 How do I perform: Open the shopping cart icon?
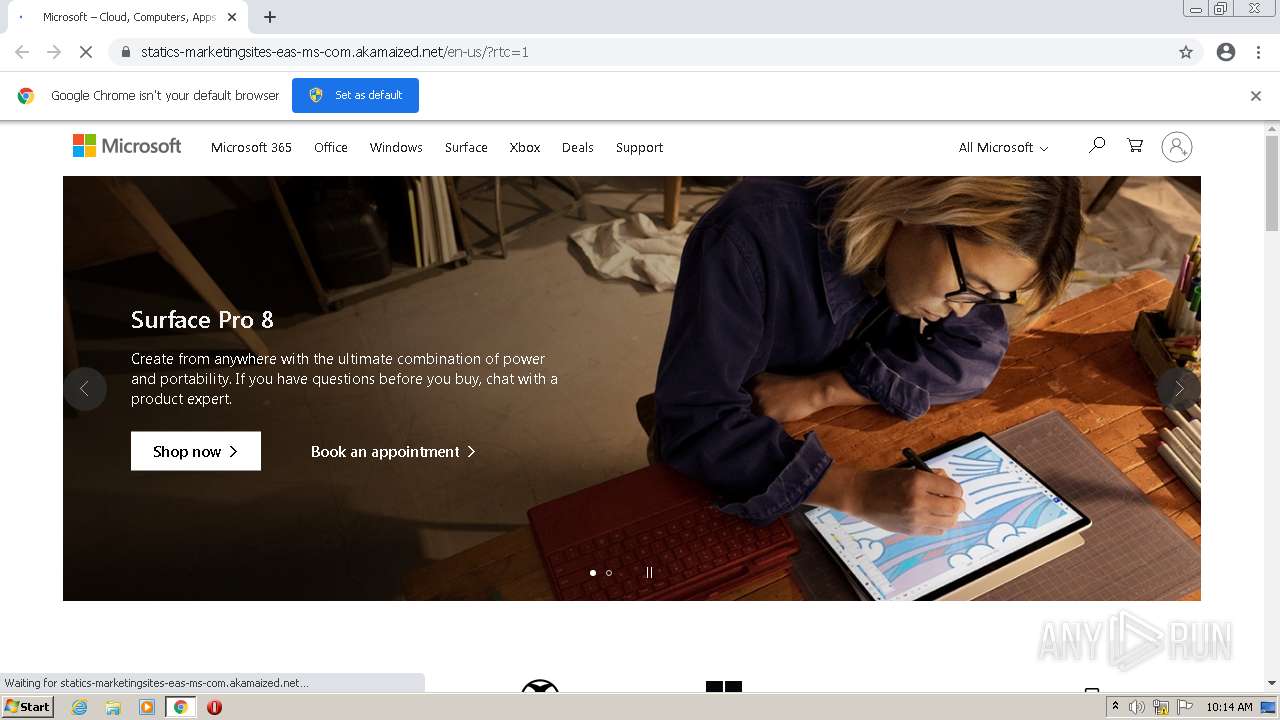click(1135, 146)
